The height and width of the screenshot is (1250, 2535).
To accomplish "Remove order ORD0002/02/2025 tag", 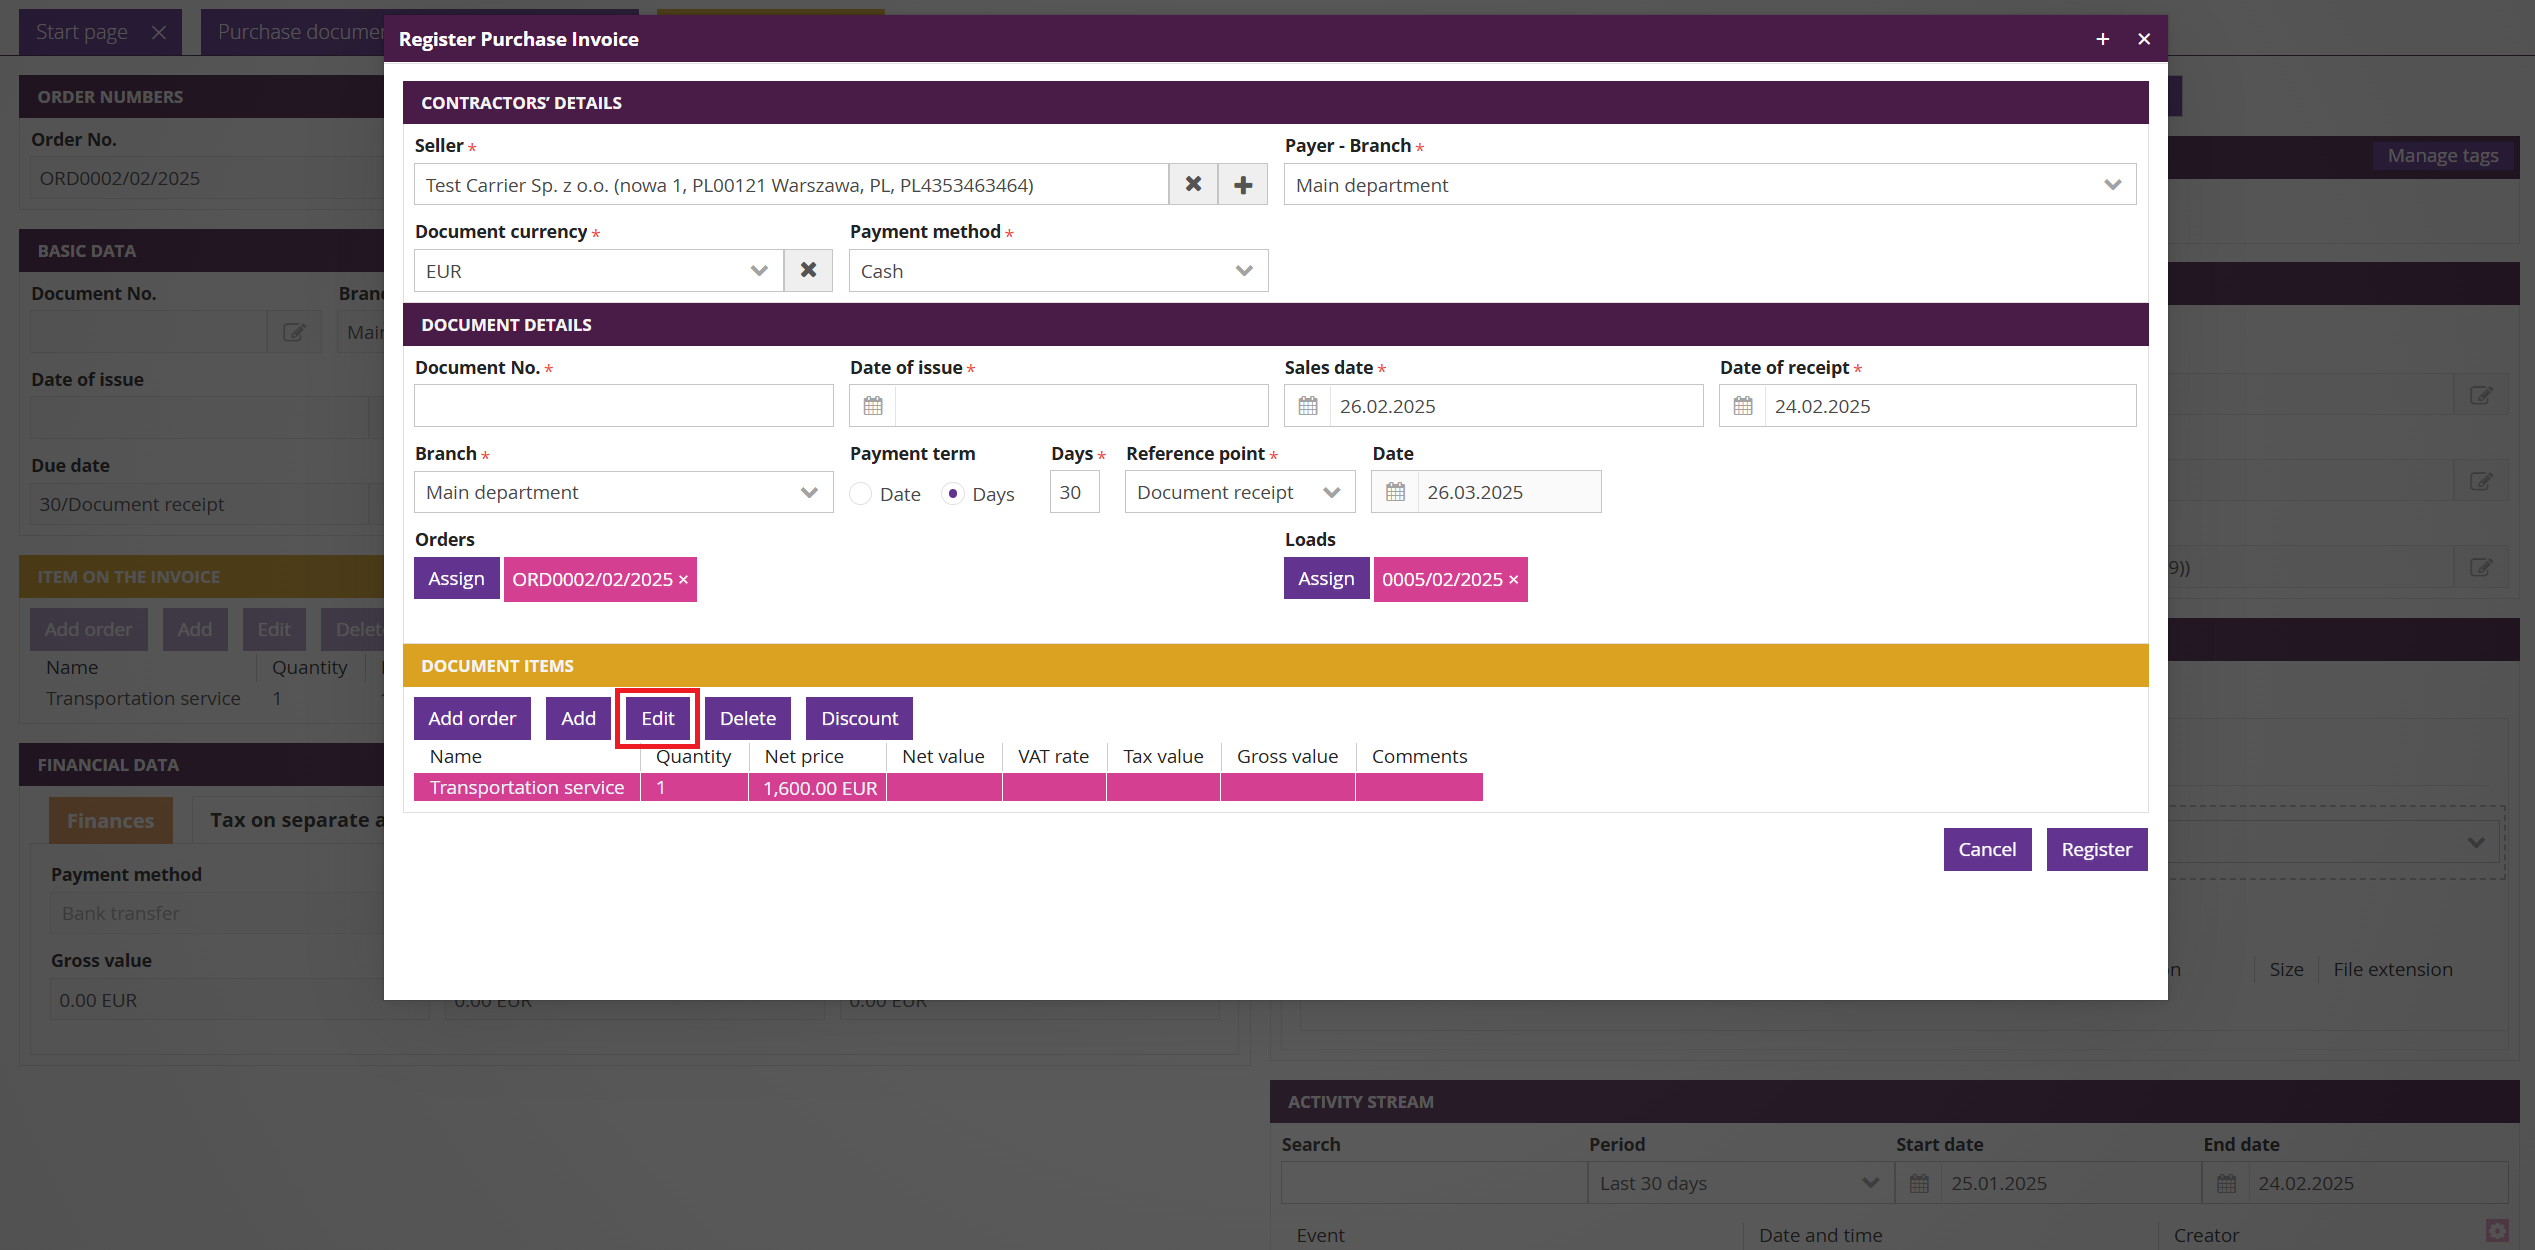I will pos(684,580).
